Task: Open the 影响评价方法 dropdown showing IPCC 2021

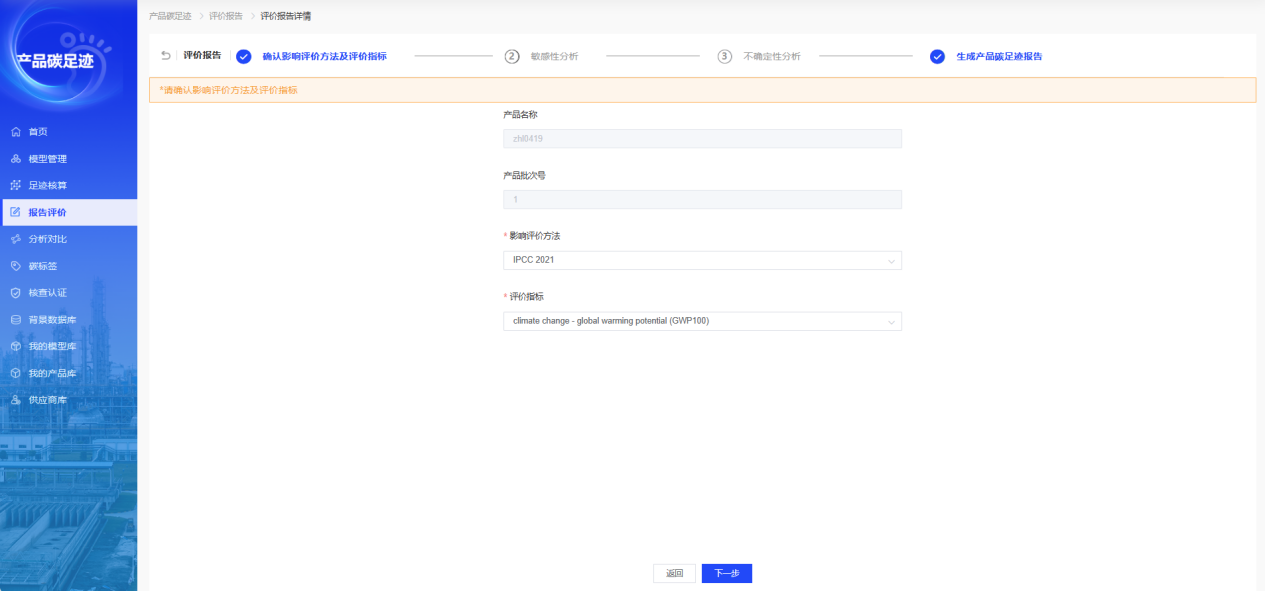Action: (x=701, y=260)
